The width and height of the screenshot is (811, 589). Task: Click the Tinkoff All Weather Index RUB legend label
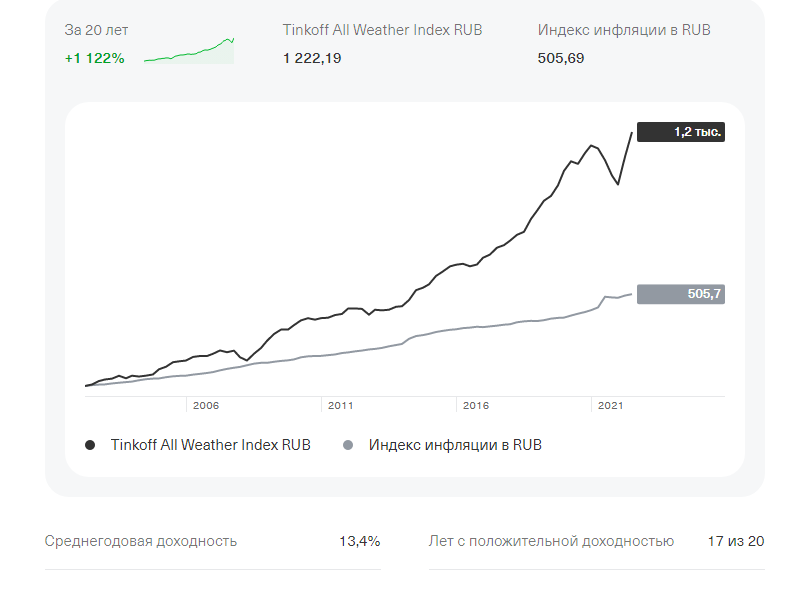211,445
